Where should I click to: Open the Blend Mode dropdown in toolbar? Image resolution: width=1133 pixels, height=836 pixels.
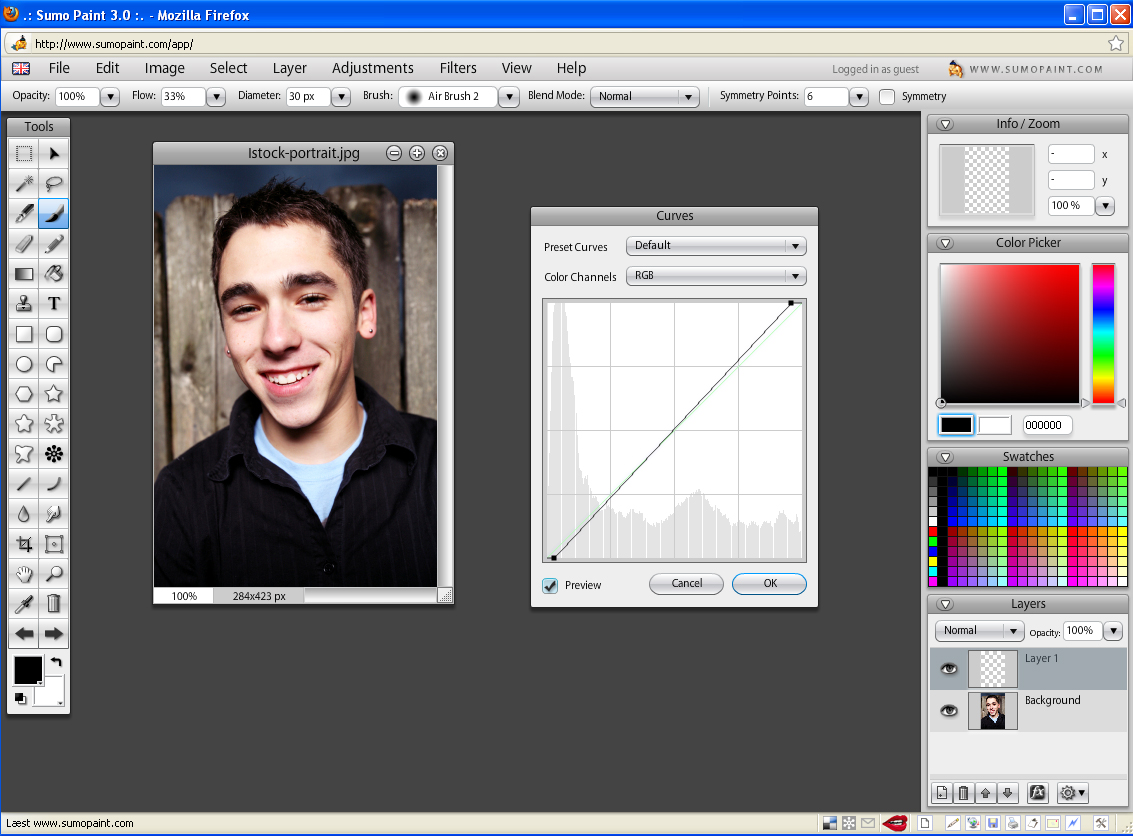tap(644, 97)
